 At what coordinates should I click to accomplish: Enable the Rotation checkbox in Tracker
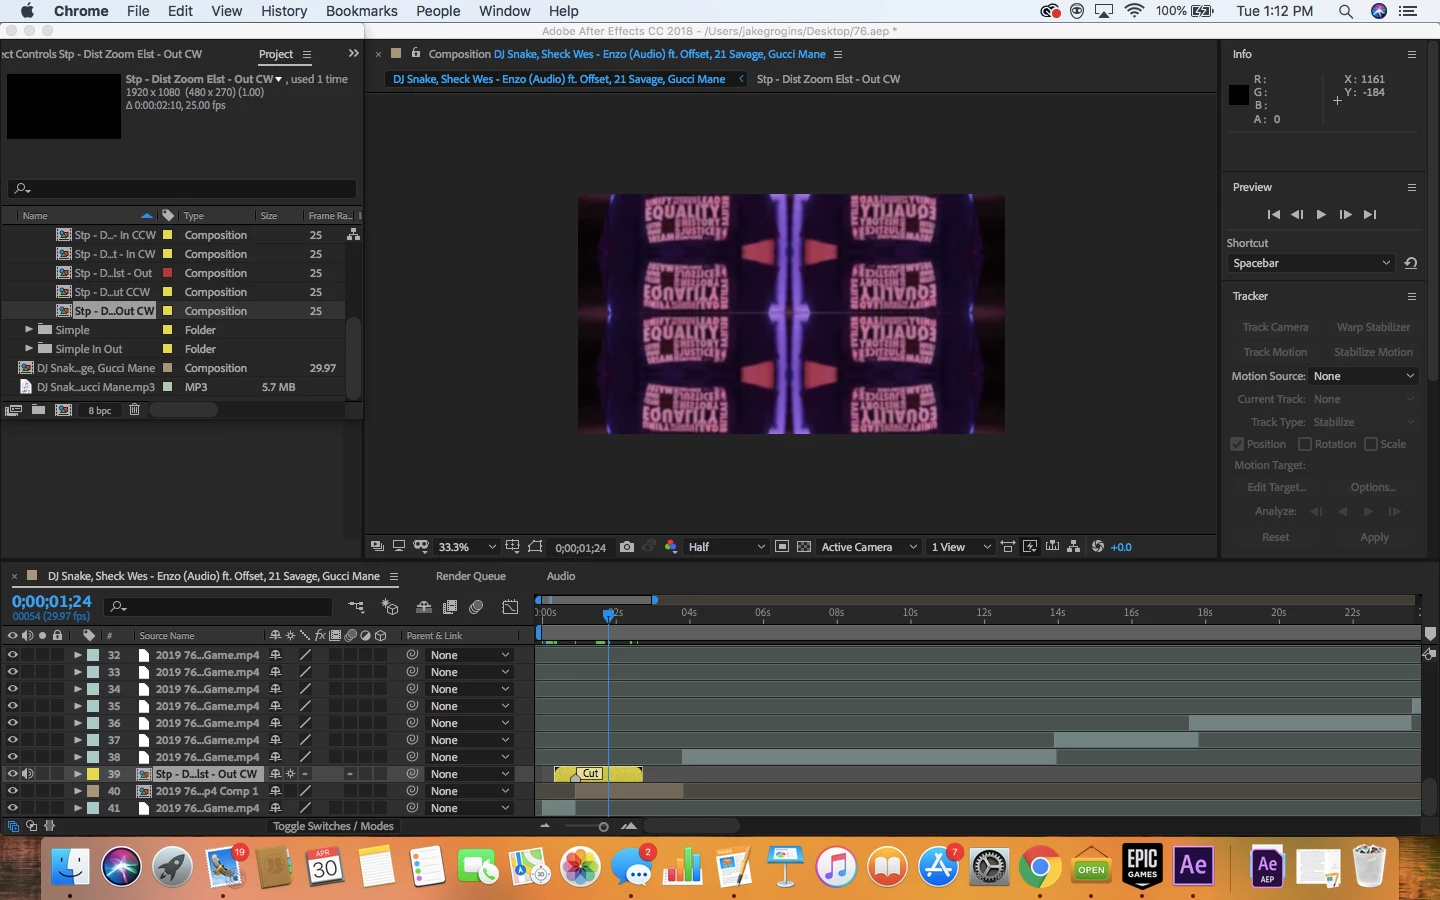coord(1304,444)
